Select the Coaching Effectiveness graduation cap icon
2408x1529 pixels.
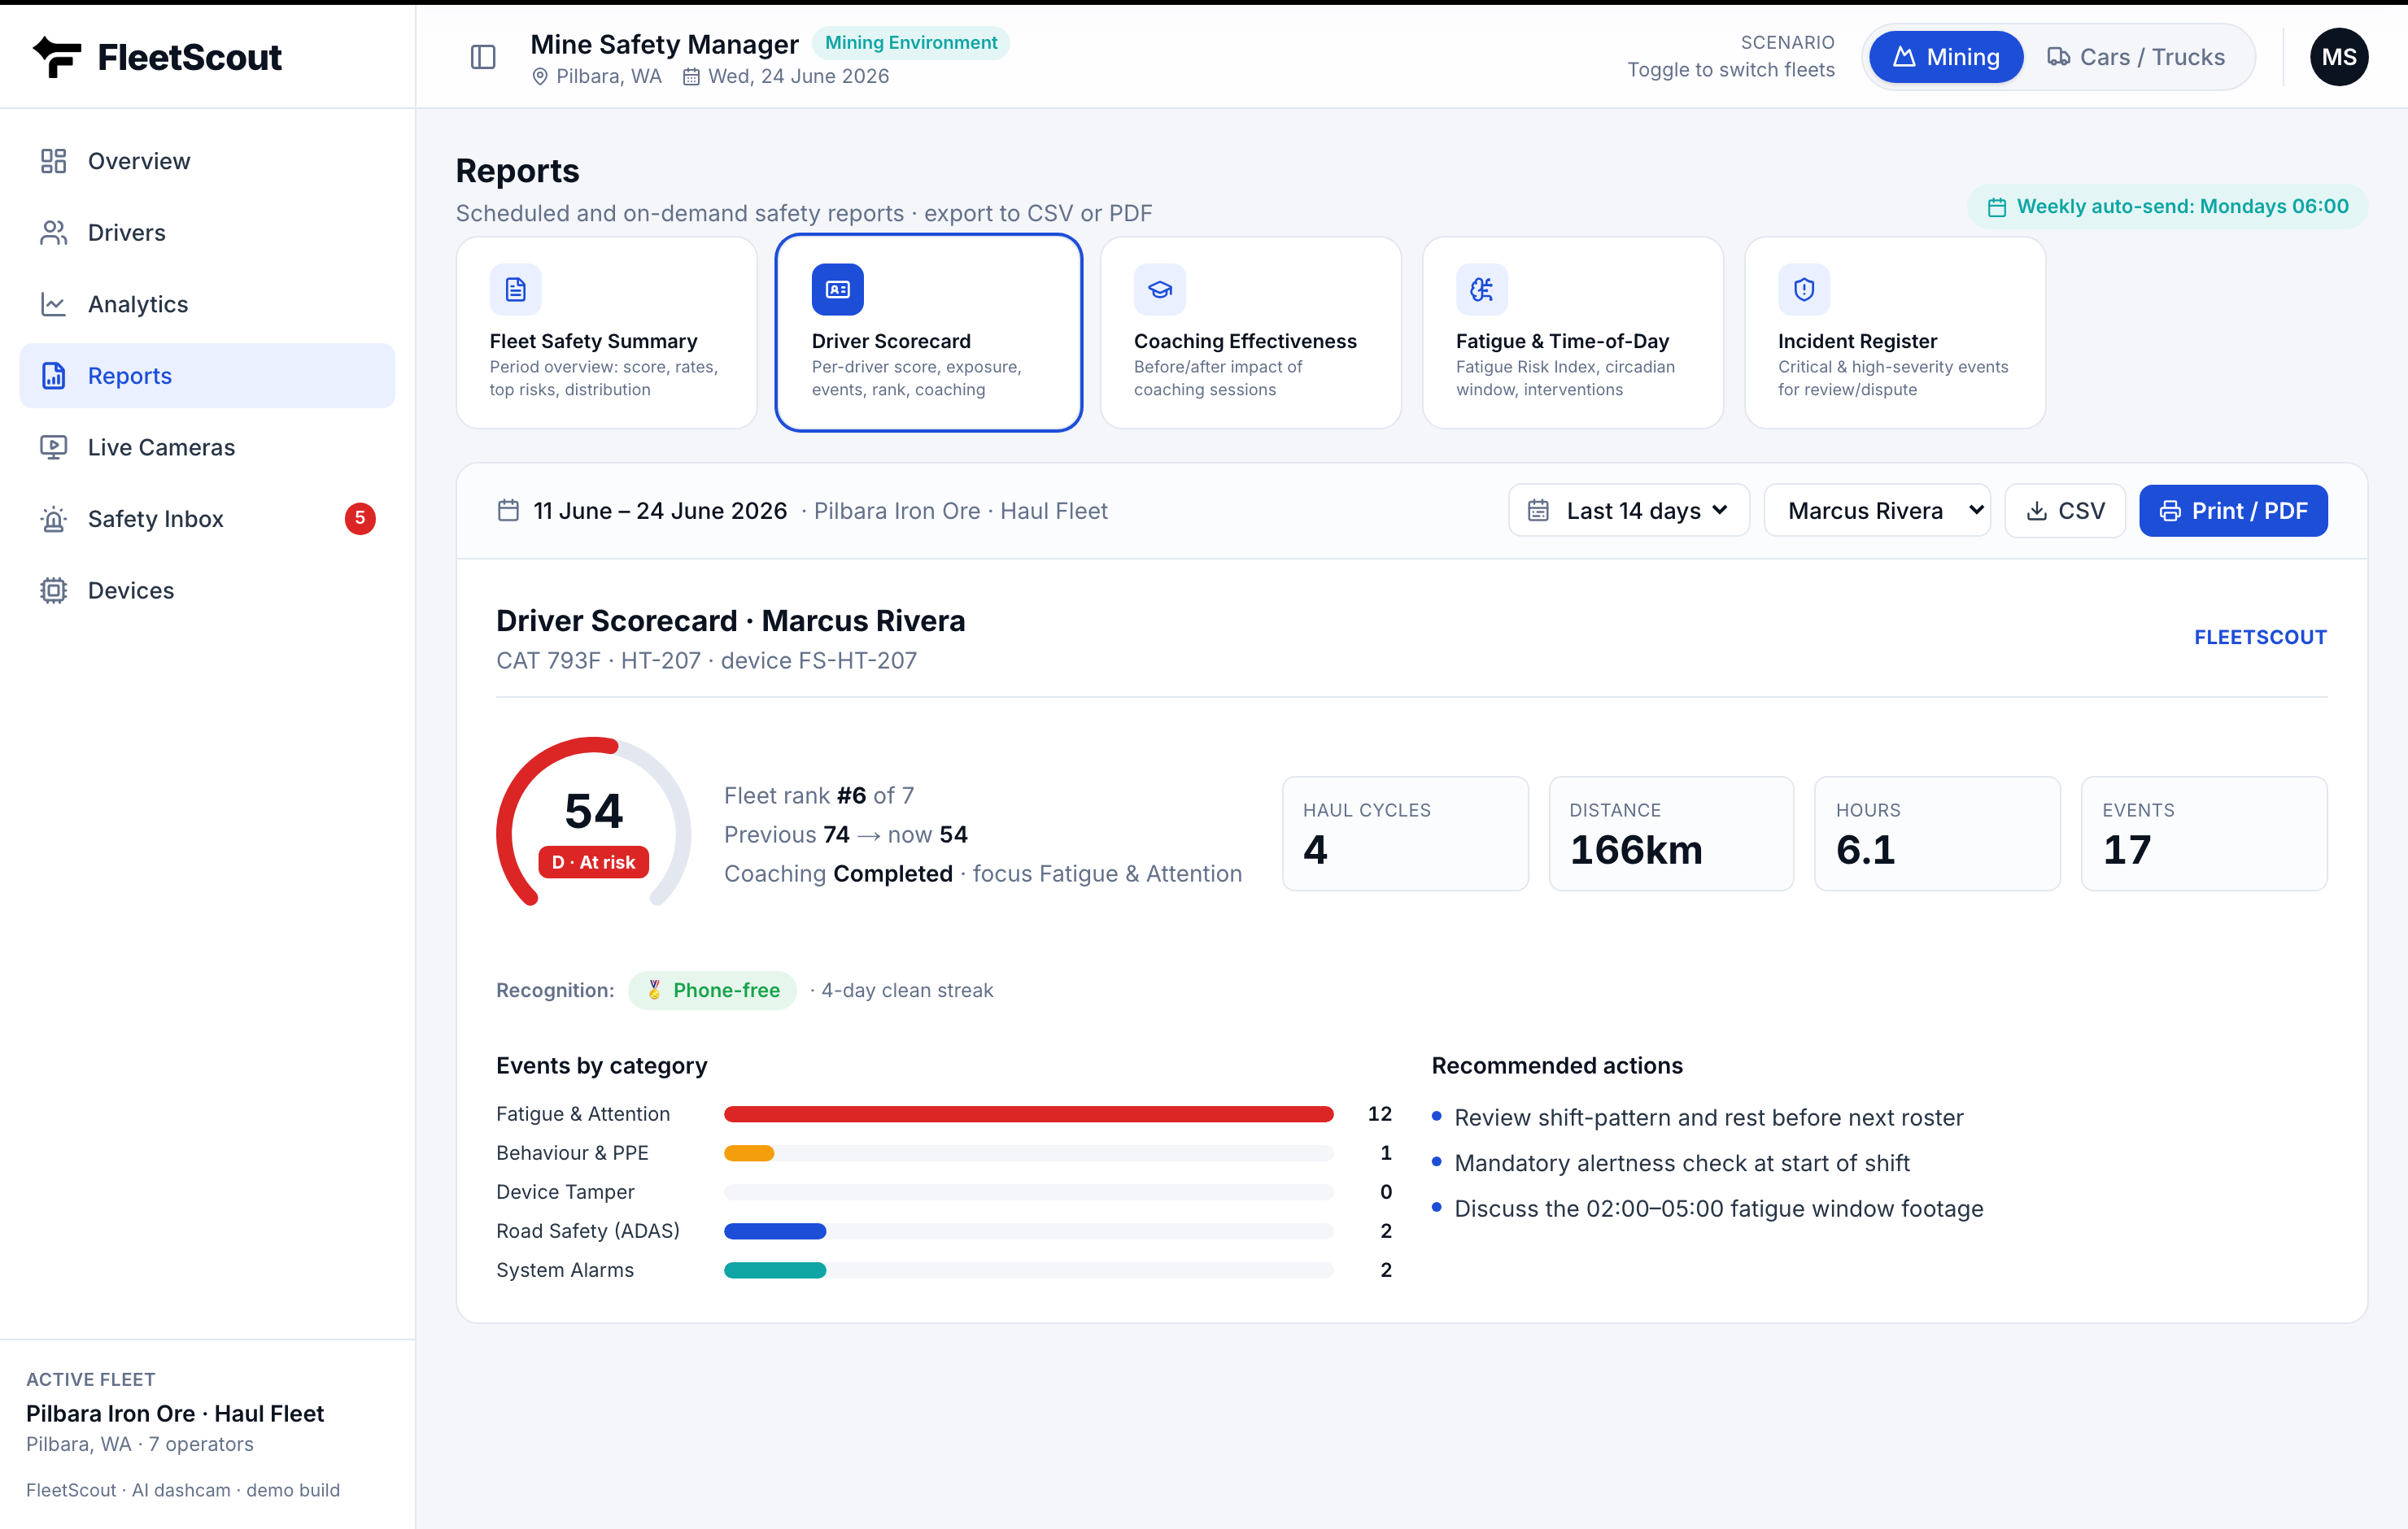pos(1159,289)
